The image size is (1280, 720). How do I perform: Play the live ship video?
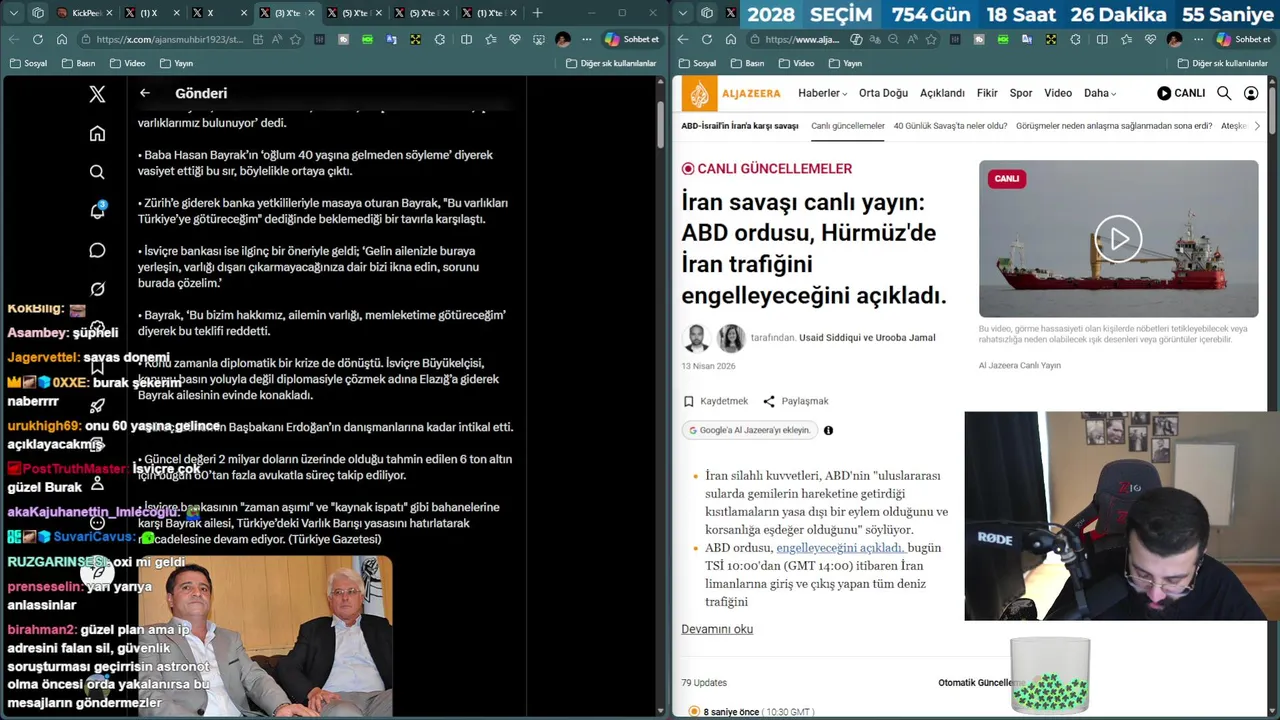click(1118, 239)
